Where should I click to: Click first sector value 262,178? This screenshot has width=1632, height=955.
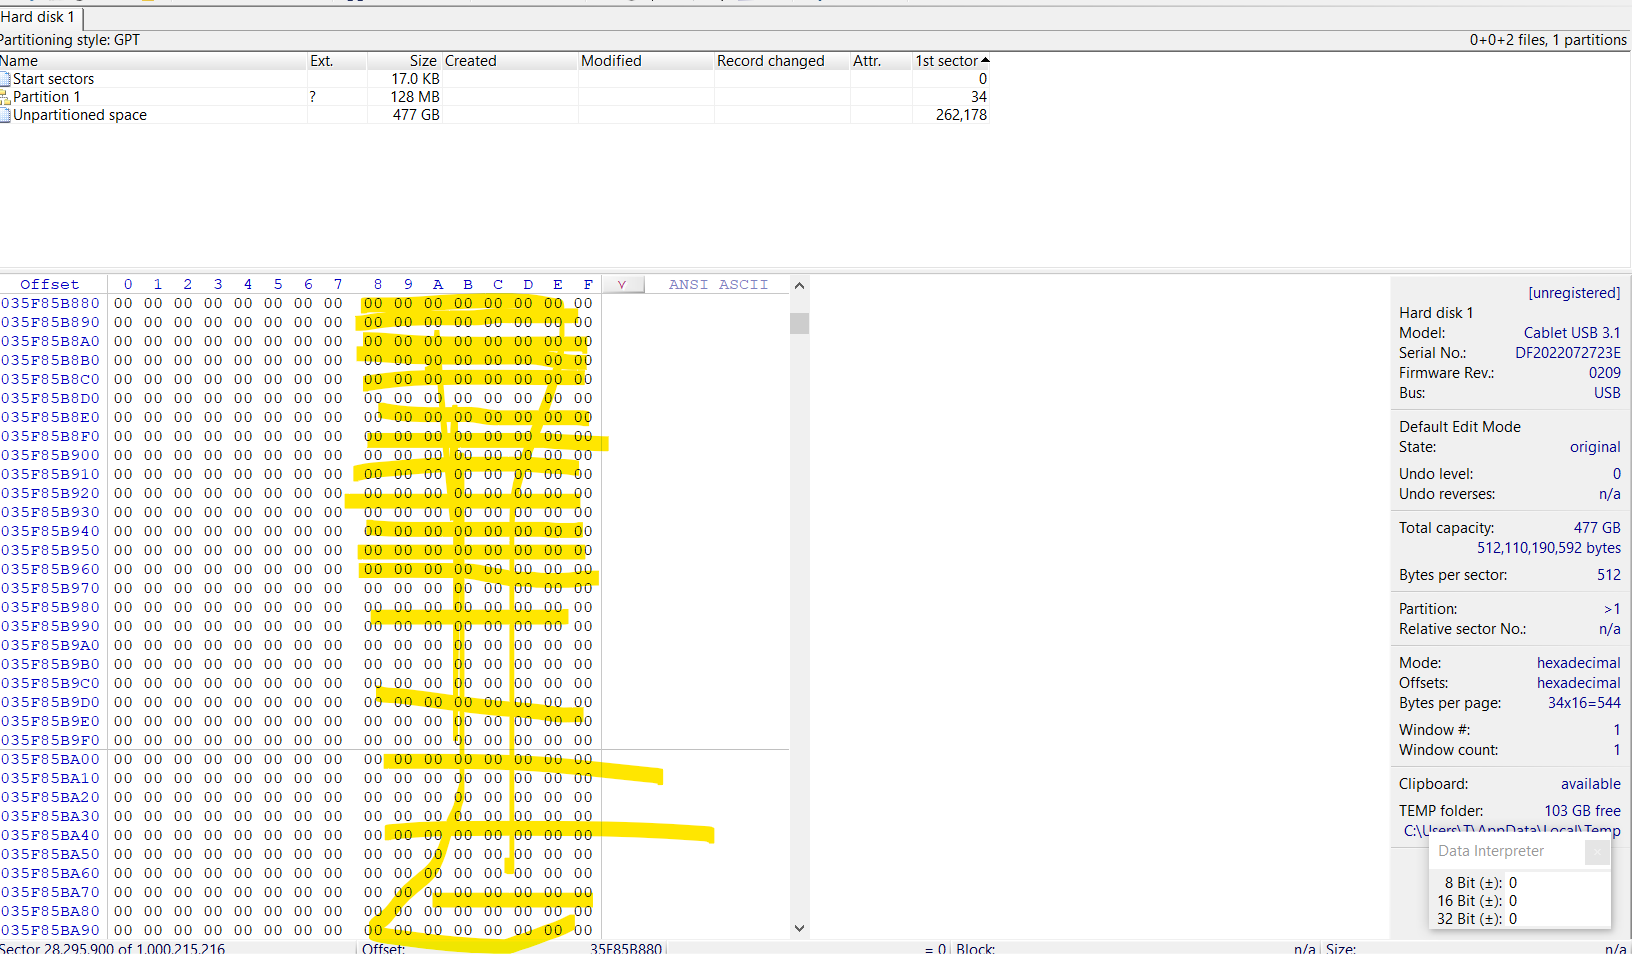pos(961,115)
